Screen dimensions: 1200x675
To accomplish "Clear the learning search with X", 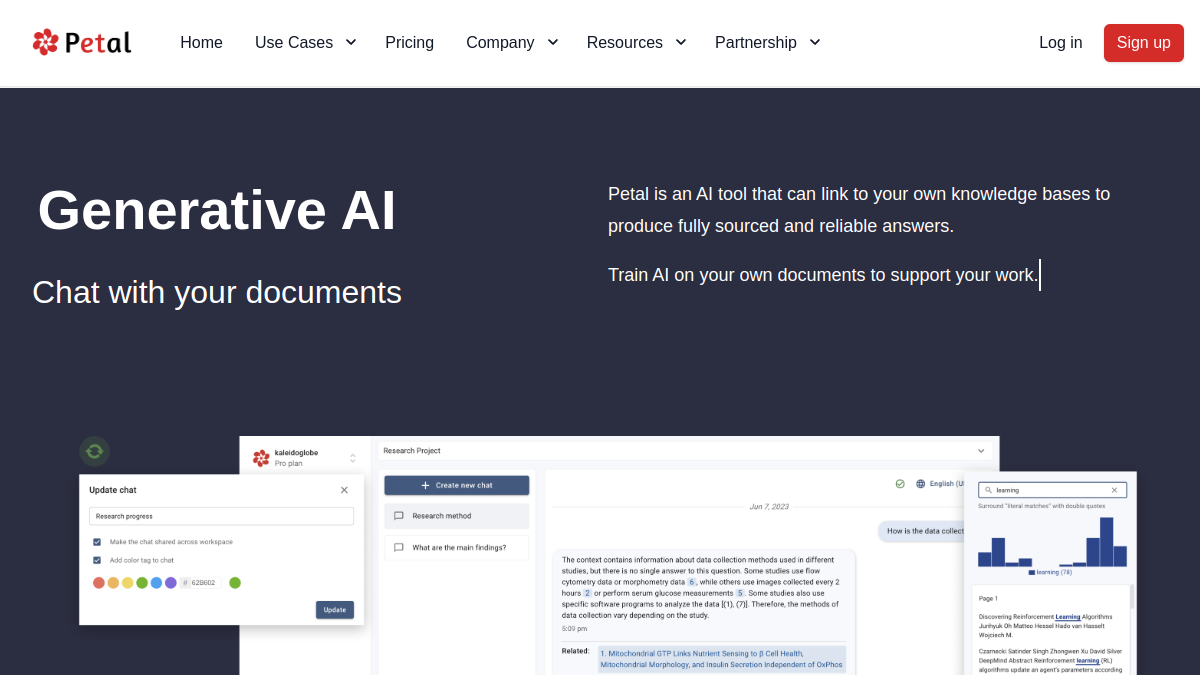I will (1115, 490).
